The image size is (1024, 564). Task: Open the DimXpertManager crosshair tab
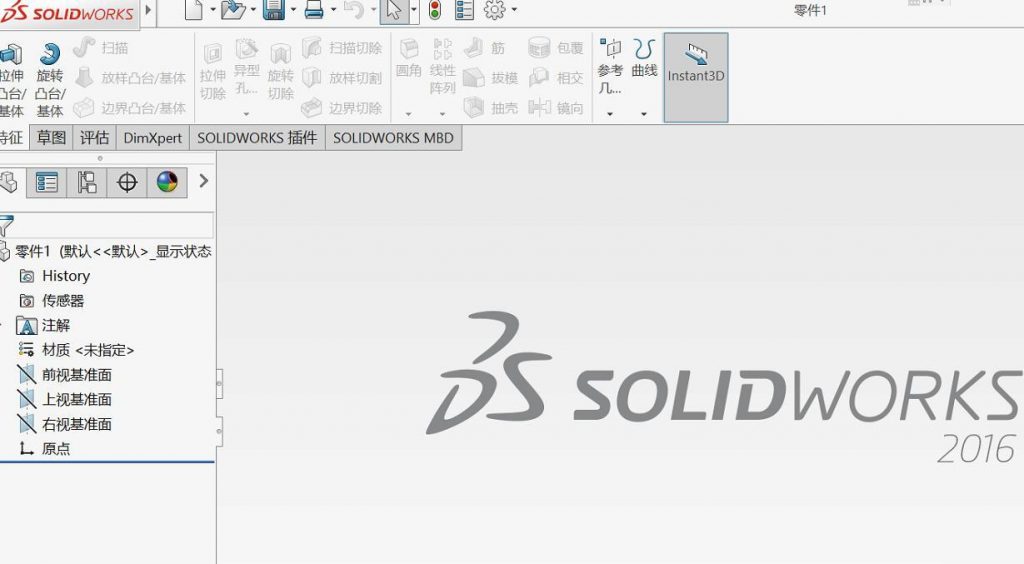(127, 182)
